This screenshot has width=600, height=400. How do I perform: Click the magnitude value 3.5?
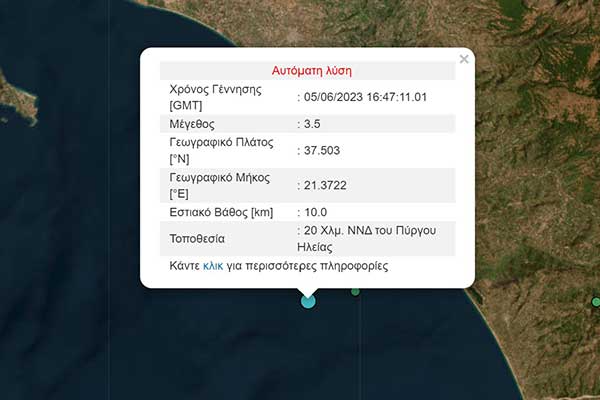[x=313, y=124]
